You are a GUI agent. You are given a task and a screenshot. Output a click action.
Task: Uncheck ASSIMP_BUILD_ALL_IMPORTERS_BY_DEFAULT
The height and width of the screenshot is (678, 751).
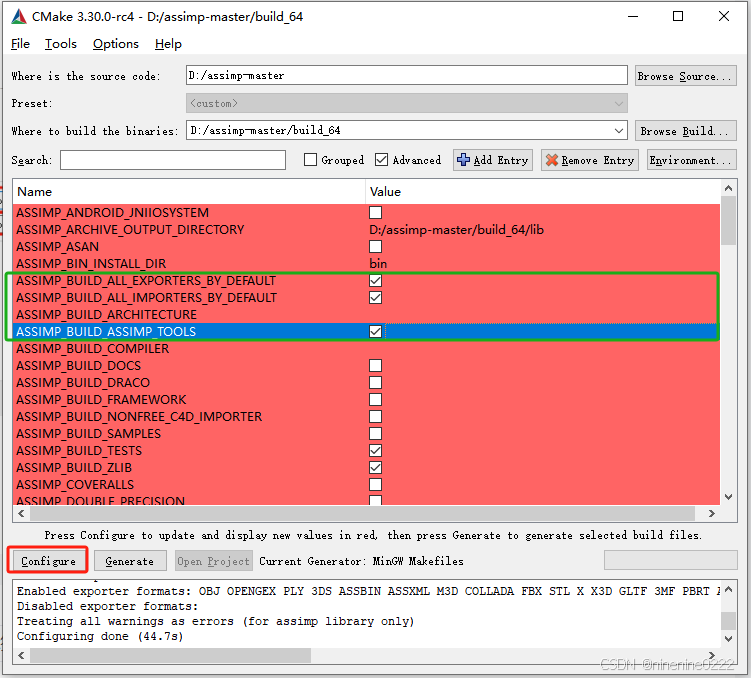tap(376, 298)
